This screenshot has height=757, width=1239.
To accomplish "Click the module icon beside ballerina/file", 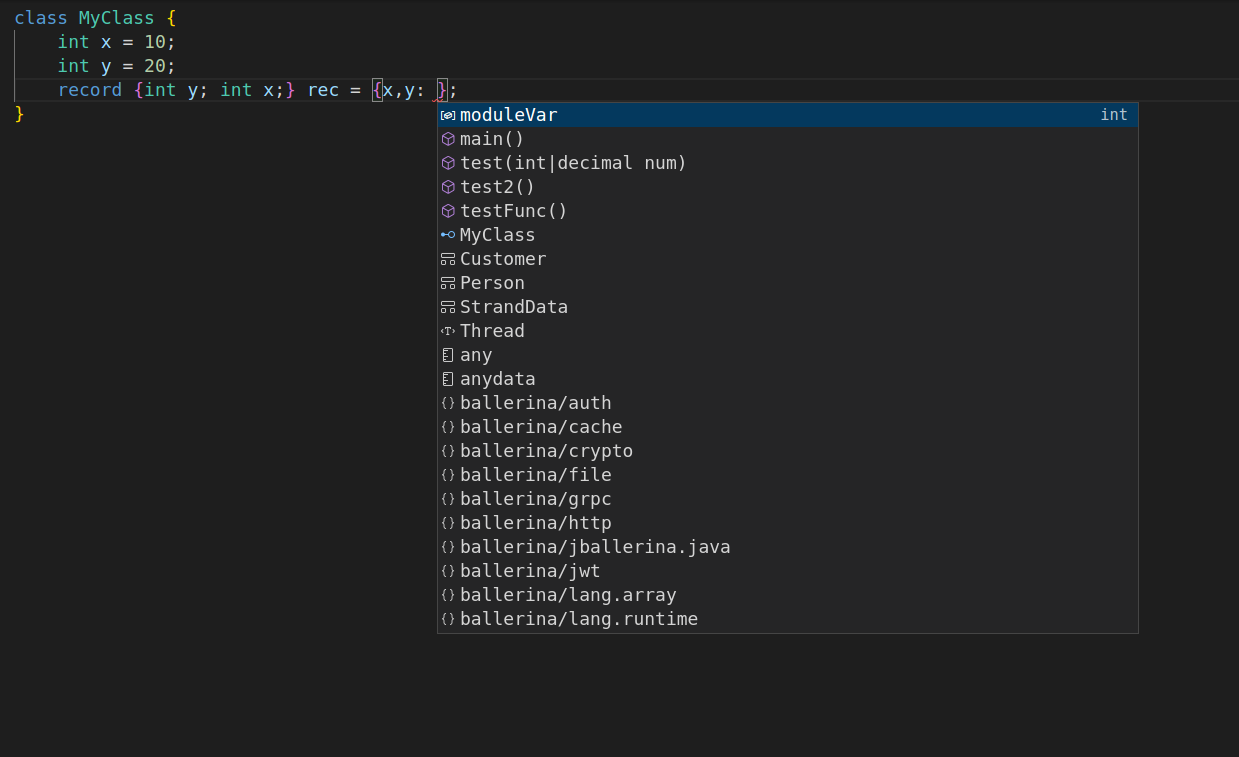I will tap(448, 475).
